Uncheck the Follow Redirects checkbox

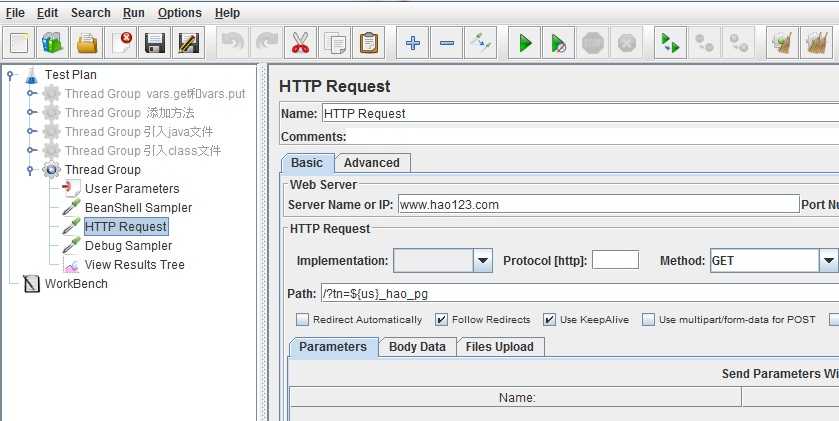441,320
